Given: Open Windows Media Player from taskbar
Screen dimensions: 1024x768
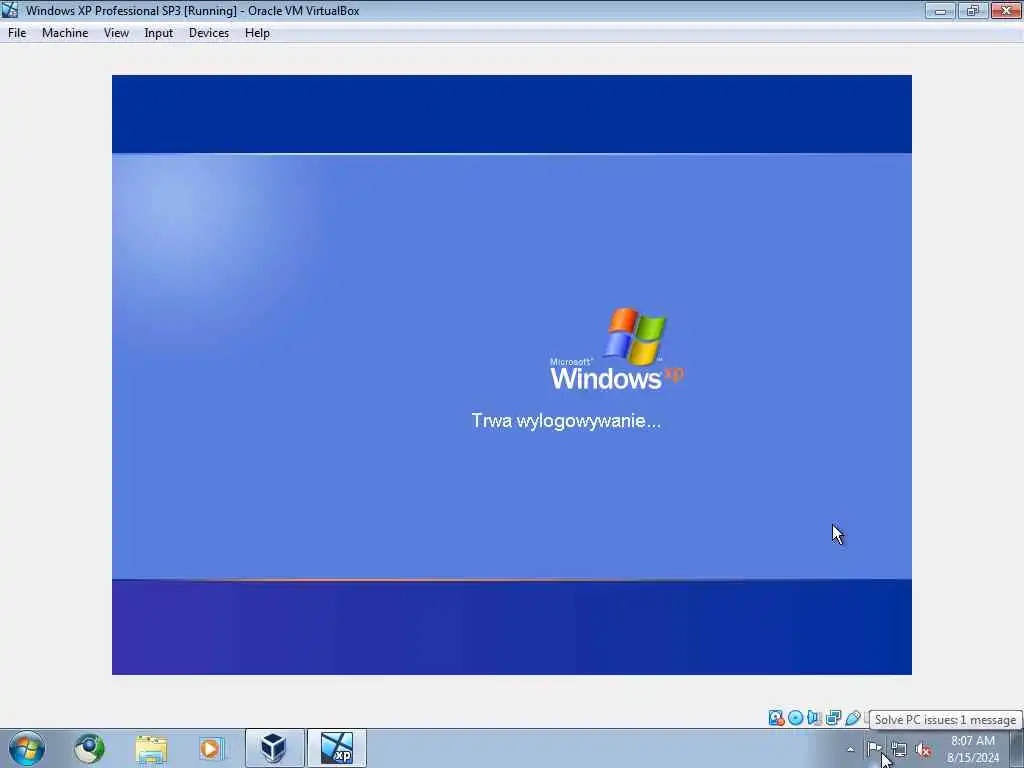Looking at the screenshot, I should point(210,748).
